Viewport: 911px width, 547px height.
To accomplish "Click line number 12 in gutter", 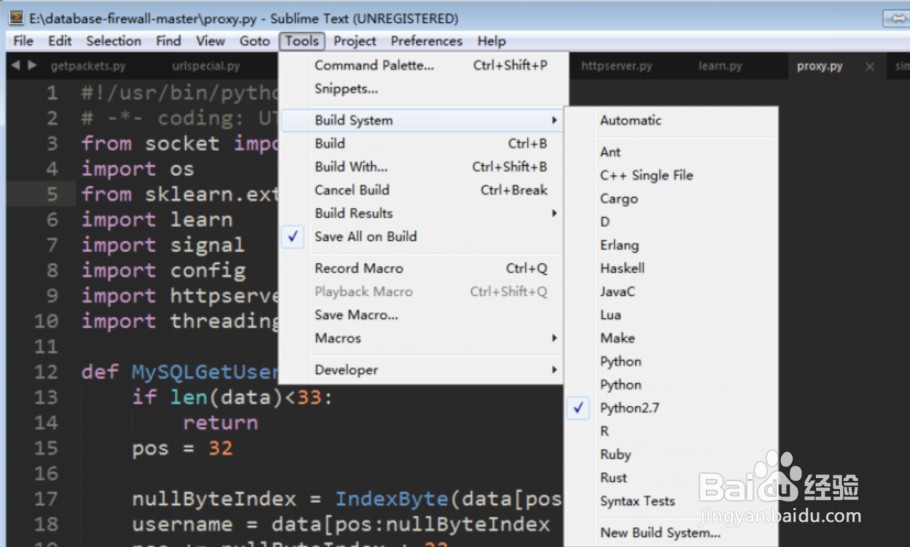I will click(x=46, y=372).
